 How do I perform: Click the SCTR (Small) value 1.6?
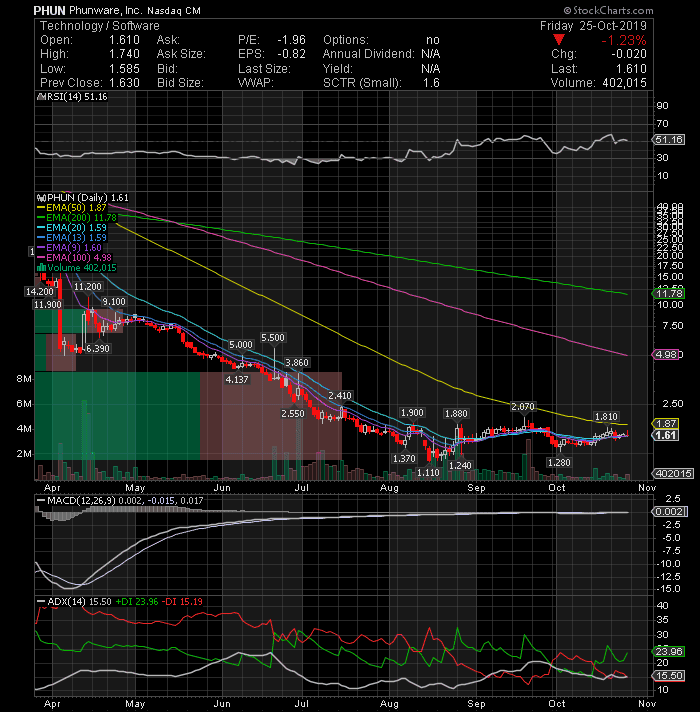431,83
